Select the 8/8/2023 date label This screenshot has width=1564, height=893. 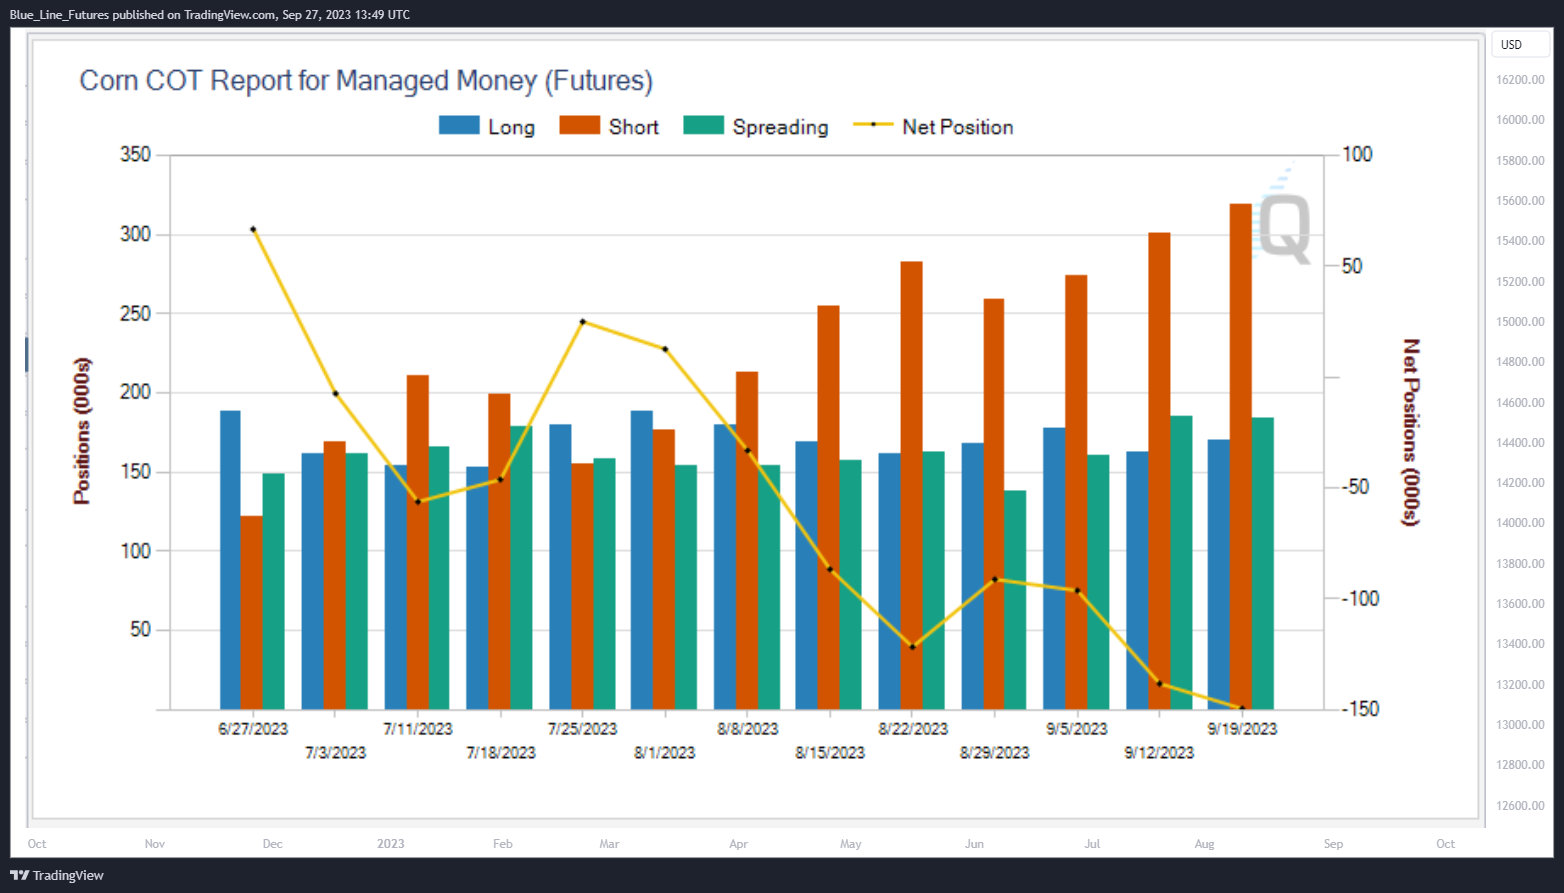748,729
